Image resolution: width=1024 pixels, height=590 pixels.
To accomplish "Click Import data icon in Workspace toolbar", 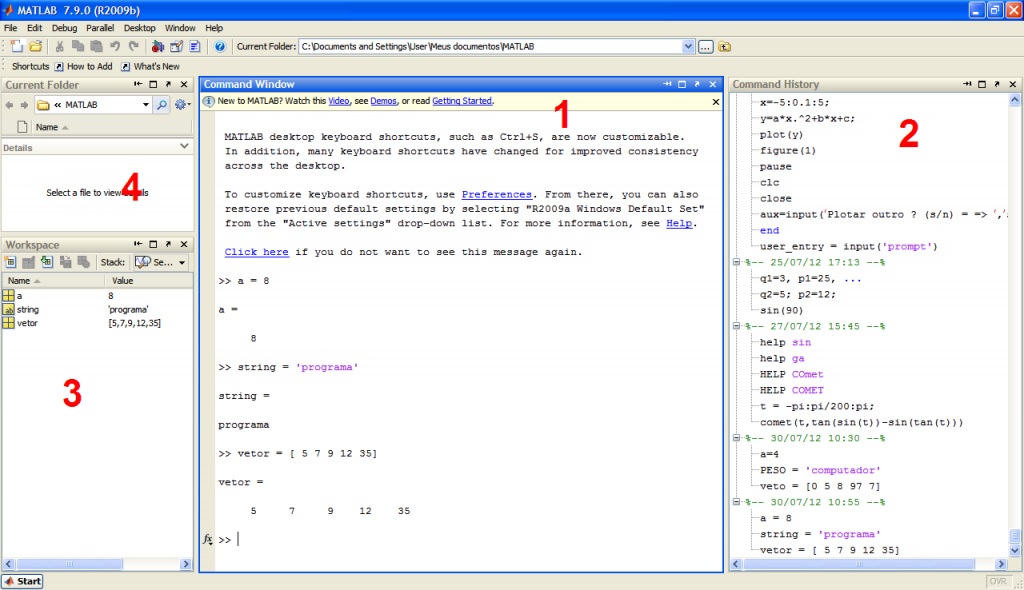I will click(x=46, y=262).
